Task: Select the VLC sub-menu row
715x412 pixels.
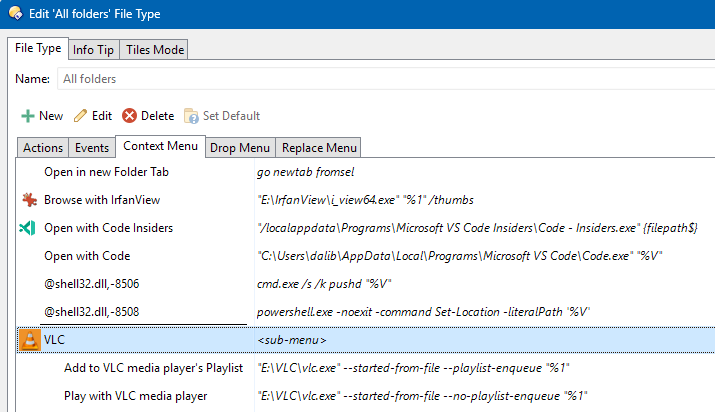Action: [366, 340]
